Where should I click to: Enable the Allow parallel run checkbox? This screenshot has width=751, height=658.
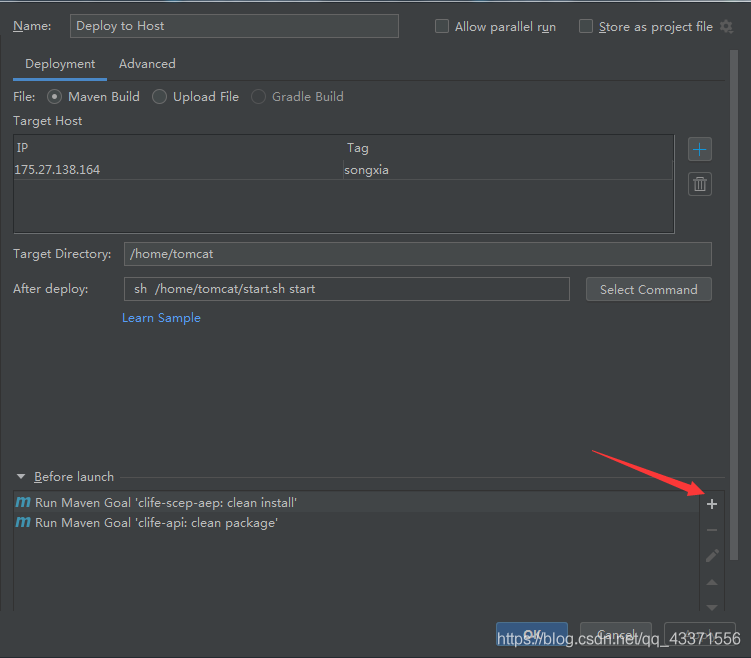pyautogui.click(x=442, y=27)
